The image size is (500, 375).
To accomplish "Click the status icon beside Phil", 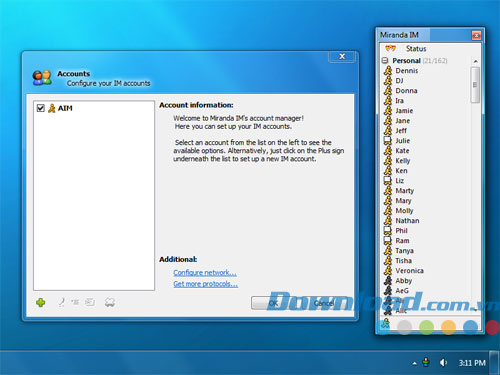I will [x=388, y=231].
